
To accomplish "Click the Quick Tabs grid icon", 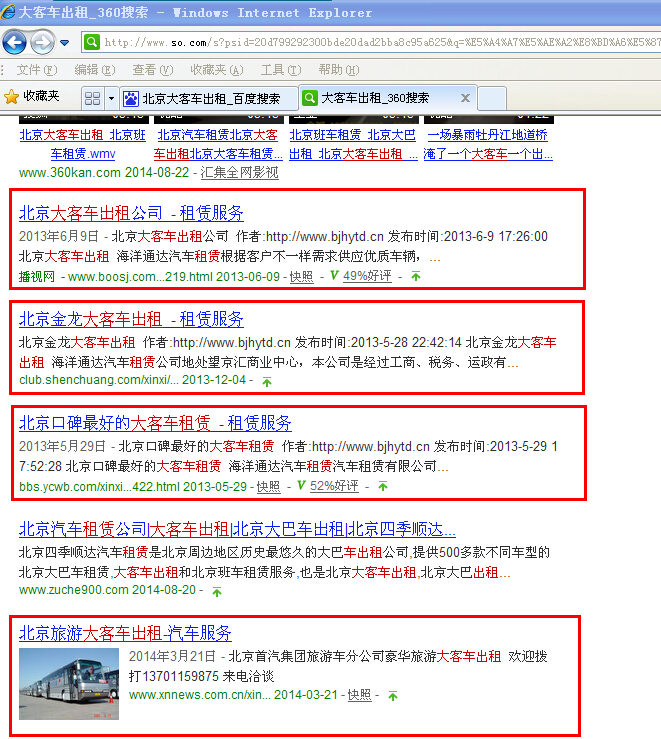I will pyautogui.click(x=92, y=99).
